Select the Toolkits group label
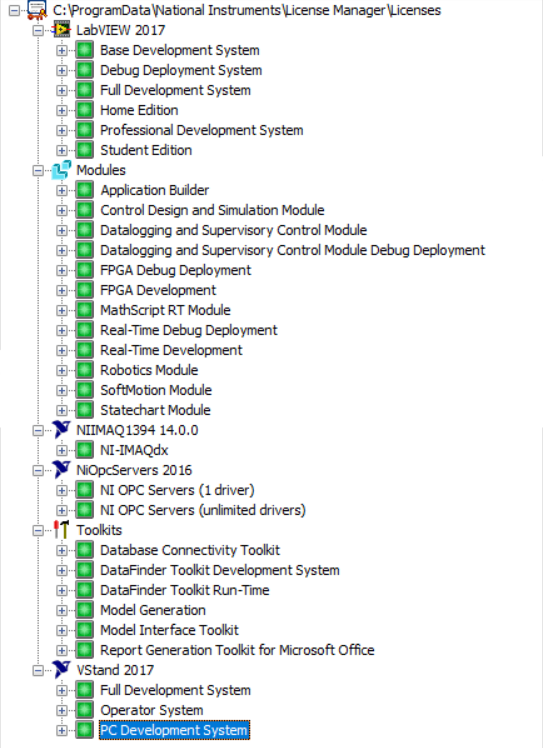 [99, 530]
